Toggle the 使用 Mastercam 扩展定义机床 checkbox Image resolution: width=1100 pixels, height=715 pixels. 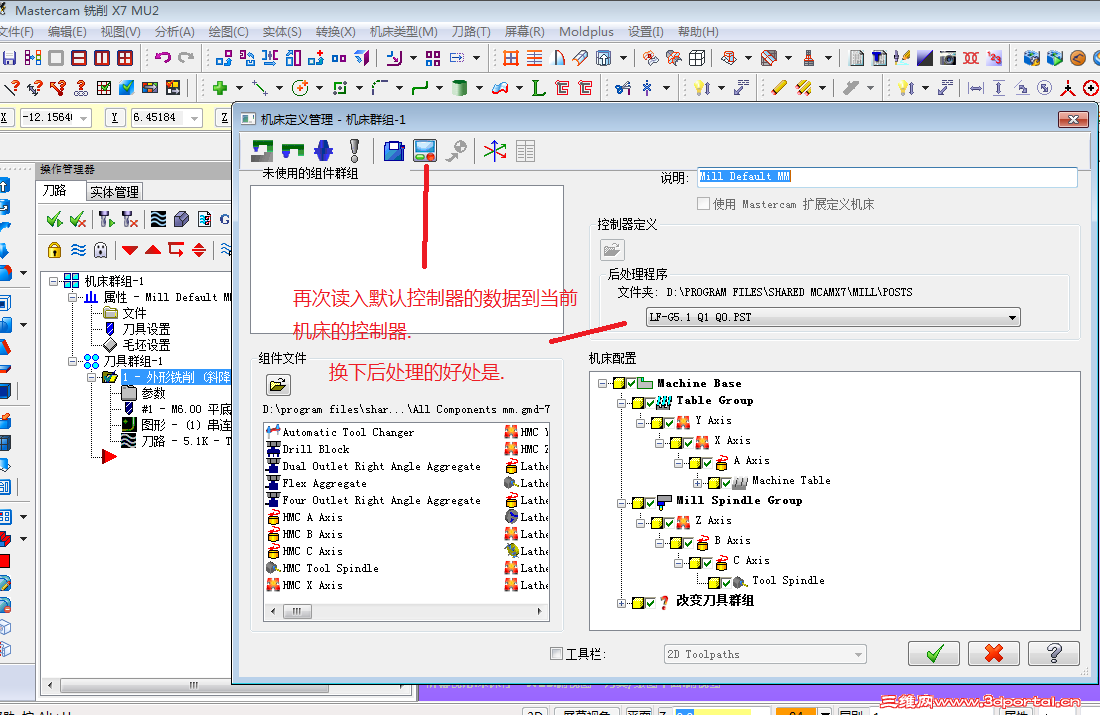703,203
